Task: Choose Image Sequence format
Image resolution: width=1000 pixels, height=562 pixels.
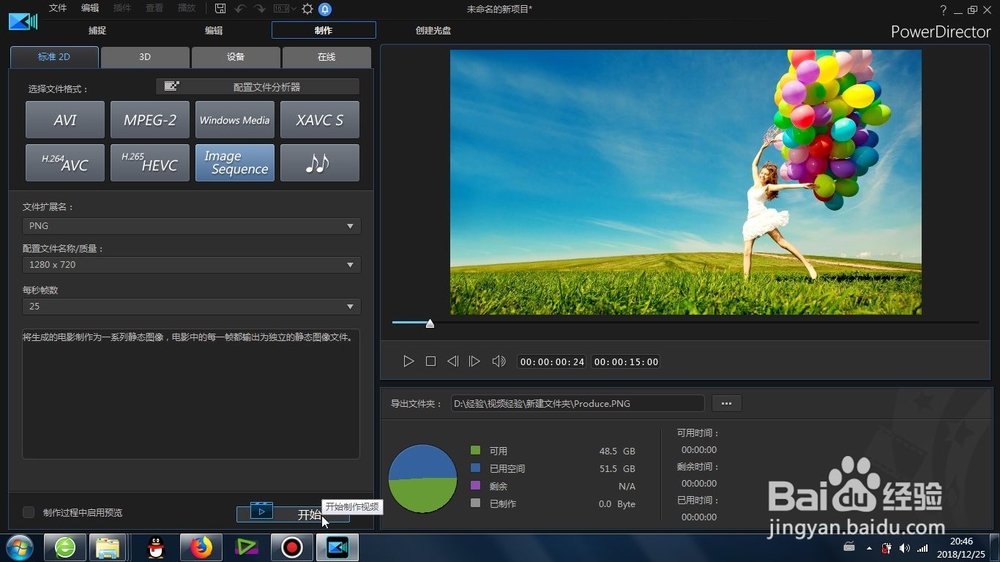Action: pos(235,163)
